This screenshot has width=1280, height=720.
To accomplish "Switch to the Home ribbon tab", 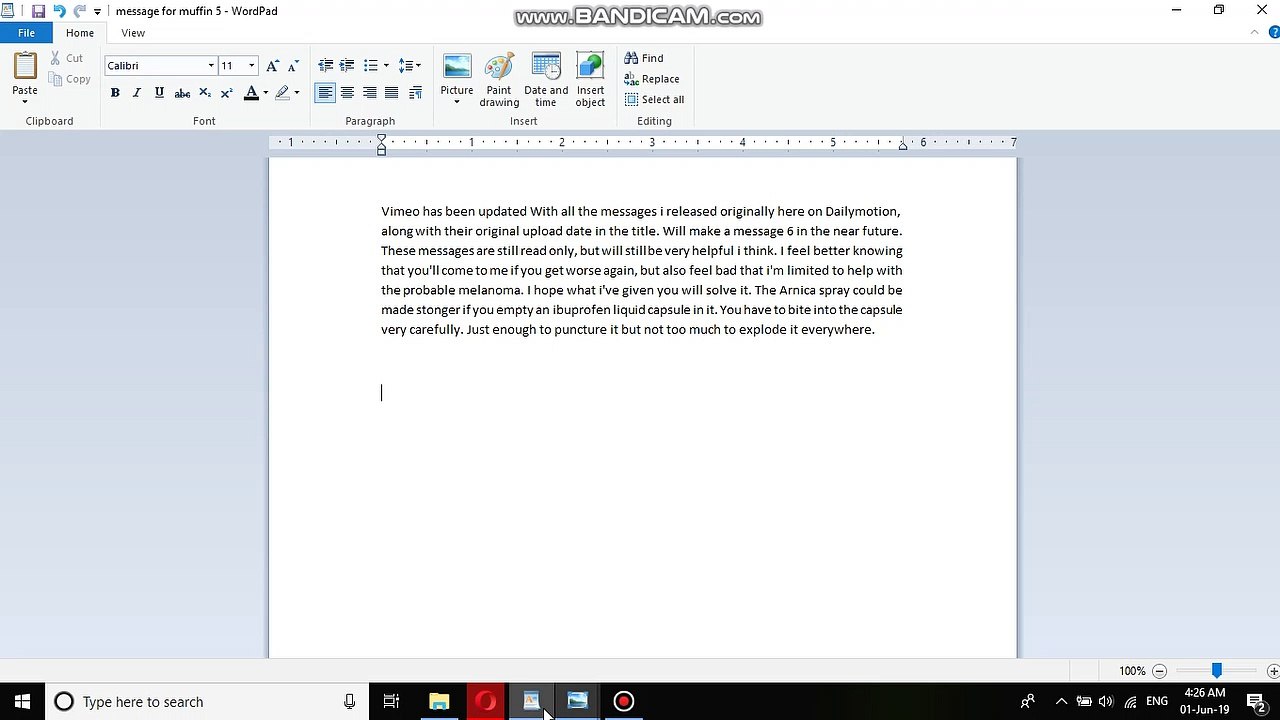I will (x=80, y=33).
